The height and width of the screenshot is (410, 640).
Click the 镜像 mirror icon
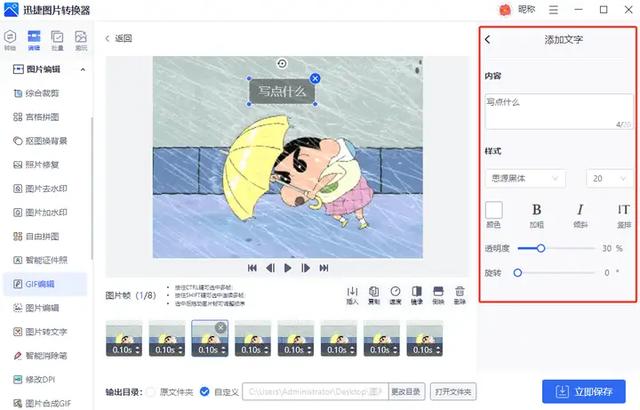pos(417,295)
